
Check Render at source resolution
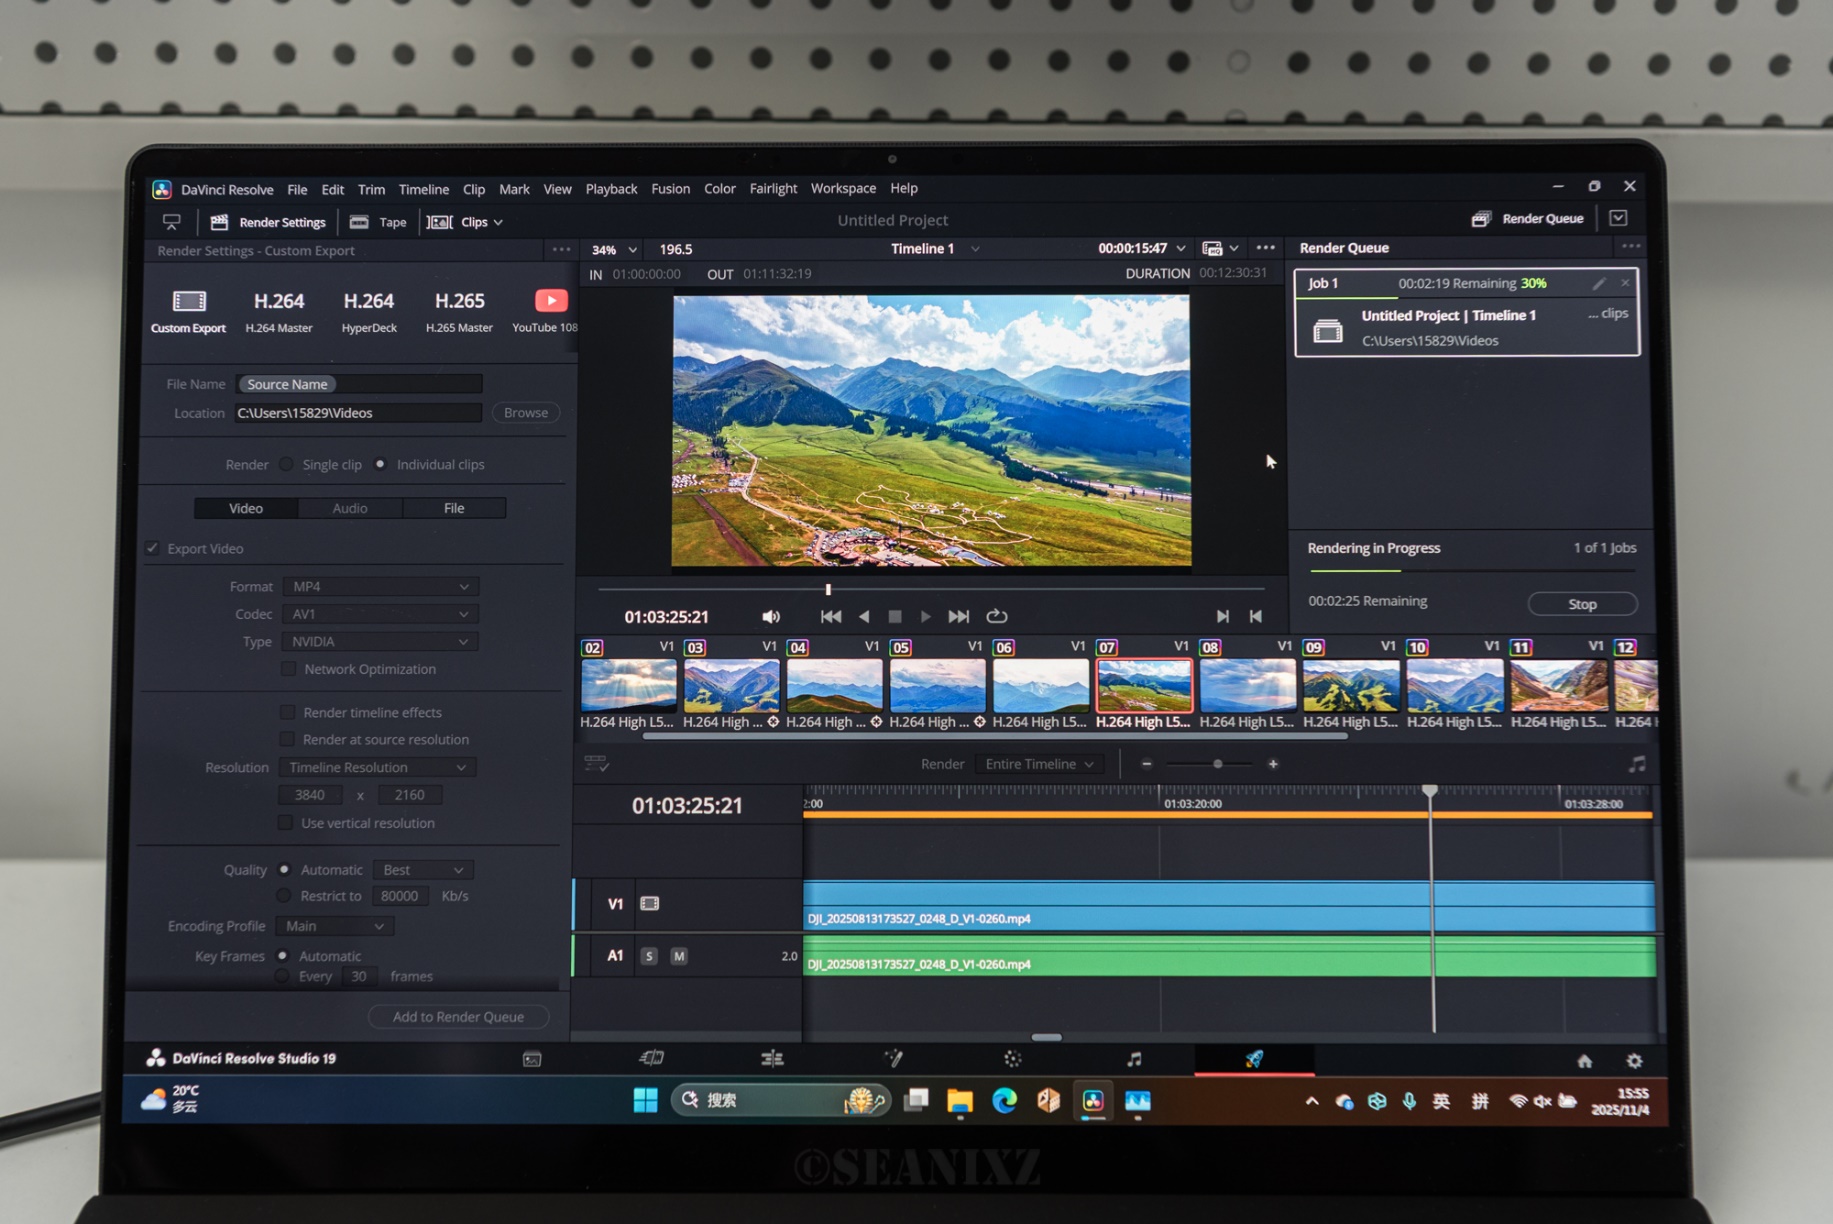coord(288,740)
